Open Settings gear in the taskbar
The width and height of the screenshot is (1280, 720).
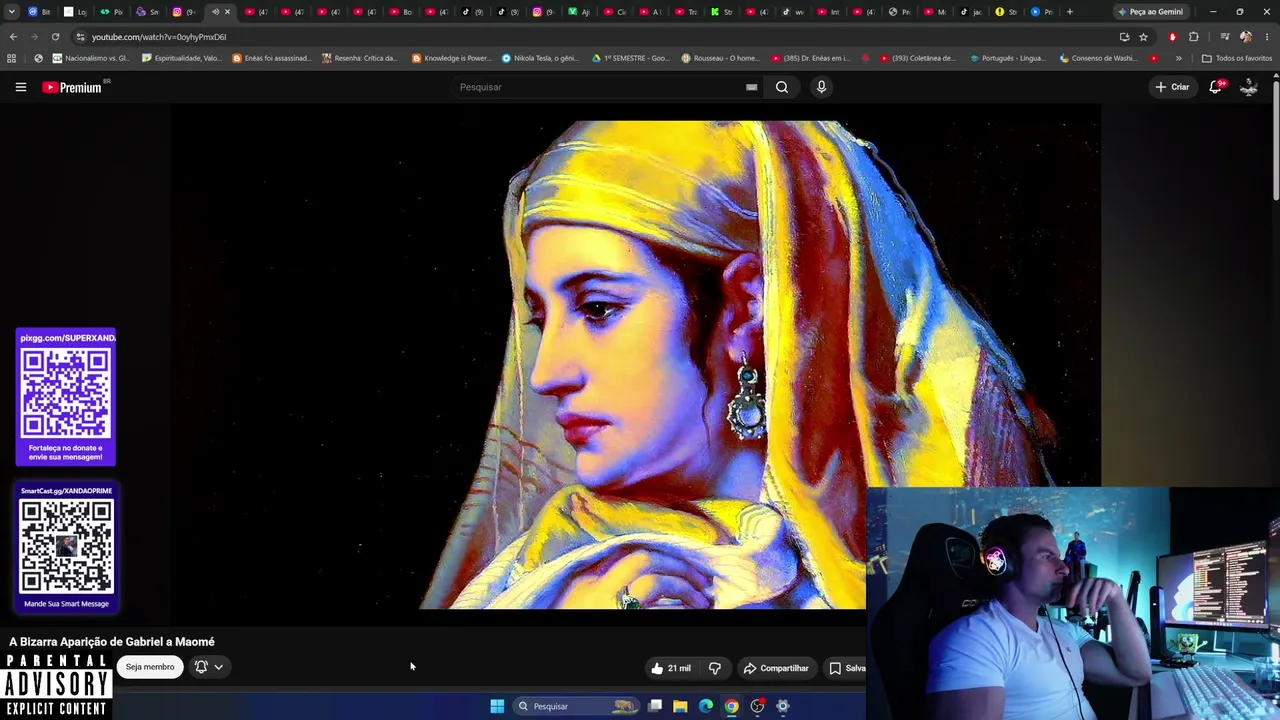[783, 706]
